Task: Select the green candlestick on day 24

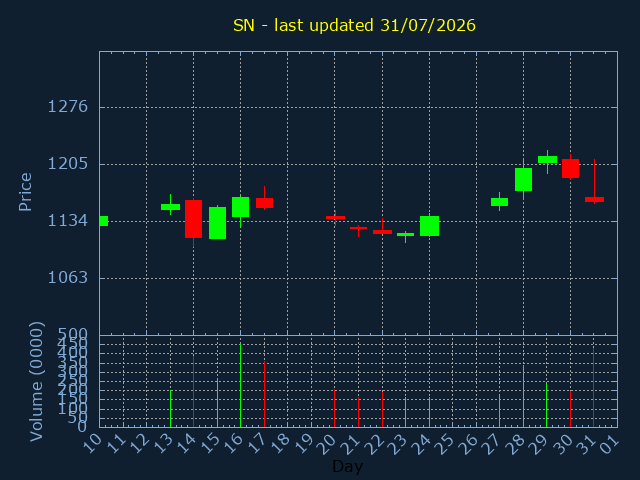Action: click(429, 226)
